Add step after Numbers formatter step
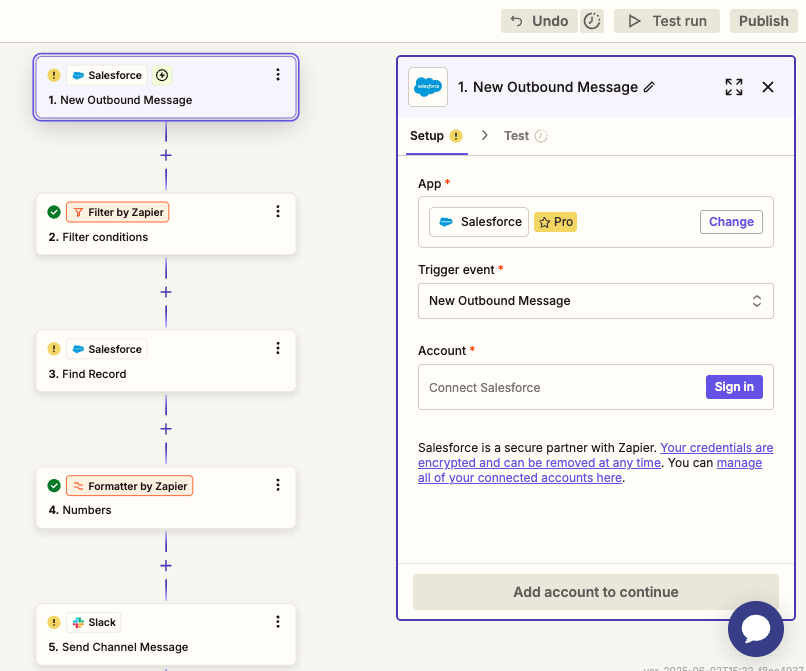806x671 pixels. pyautogui.click(x=166, y=566)
